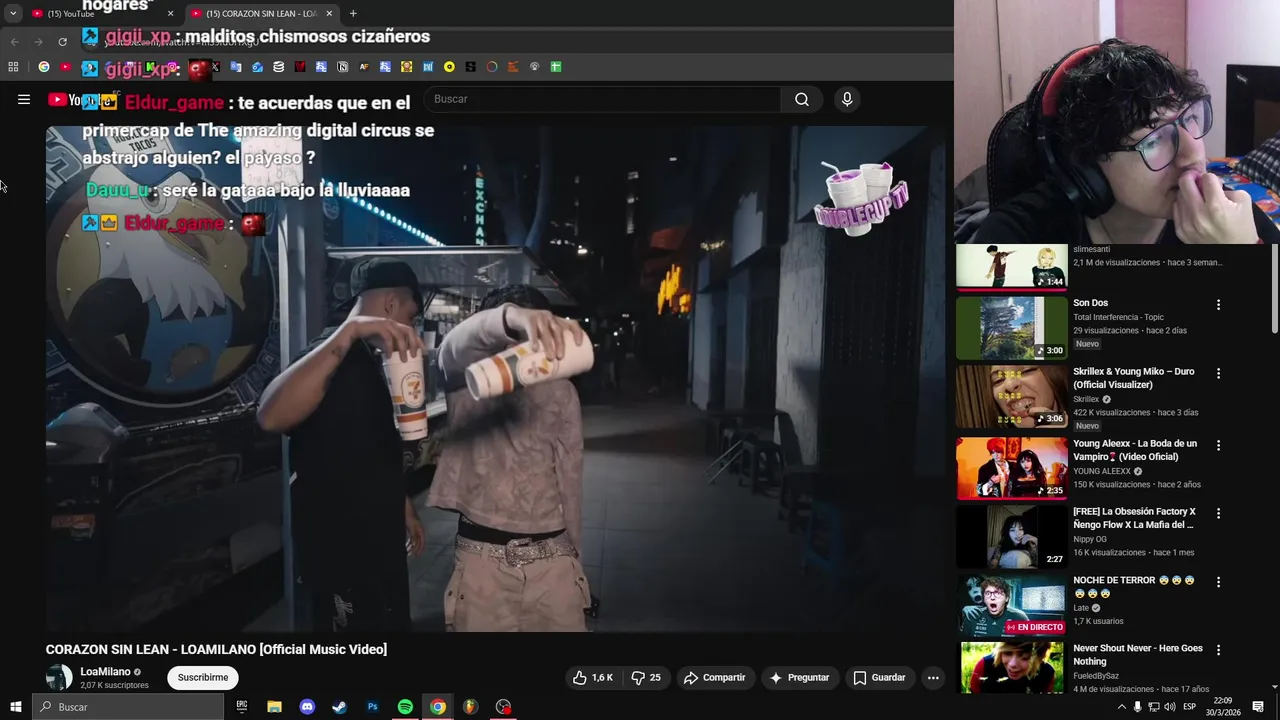Go back with browser back arrow
Screen dimensions: 1280x720
(14, 41)
